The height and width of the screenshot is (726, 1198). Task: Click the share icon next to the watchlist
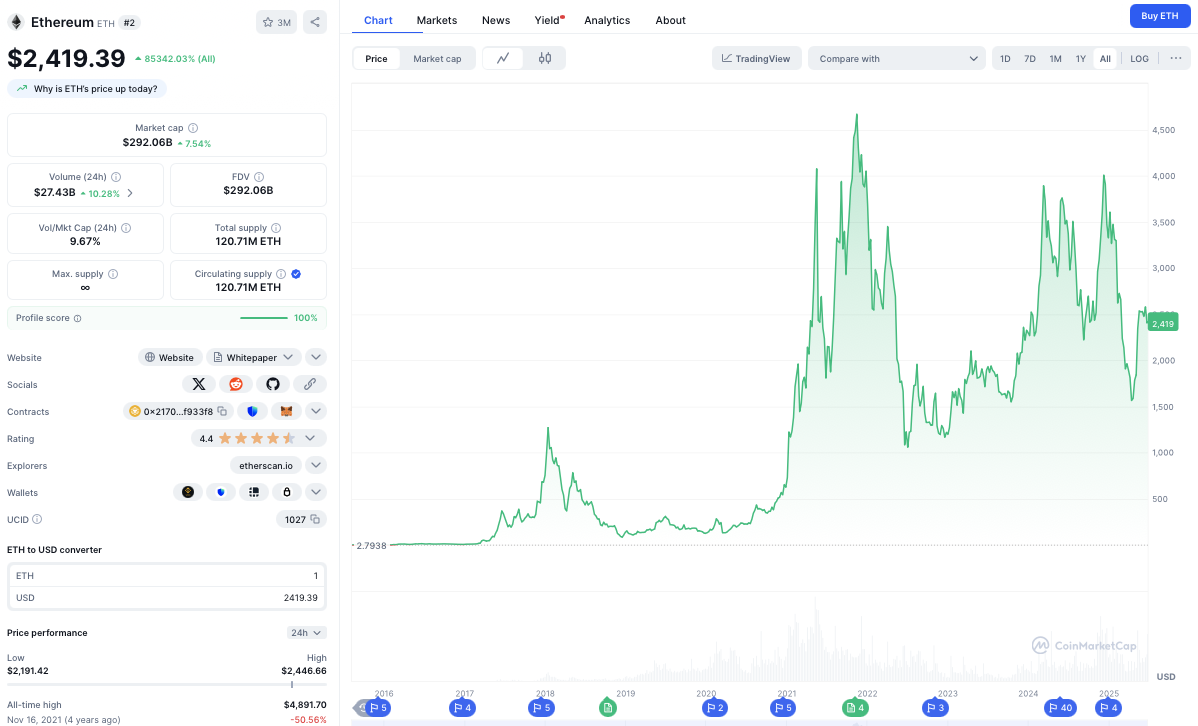coord(315,22)
